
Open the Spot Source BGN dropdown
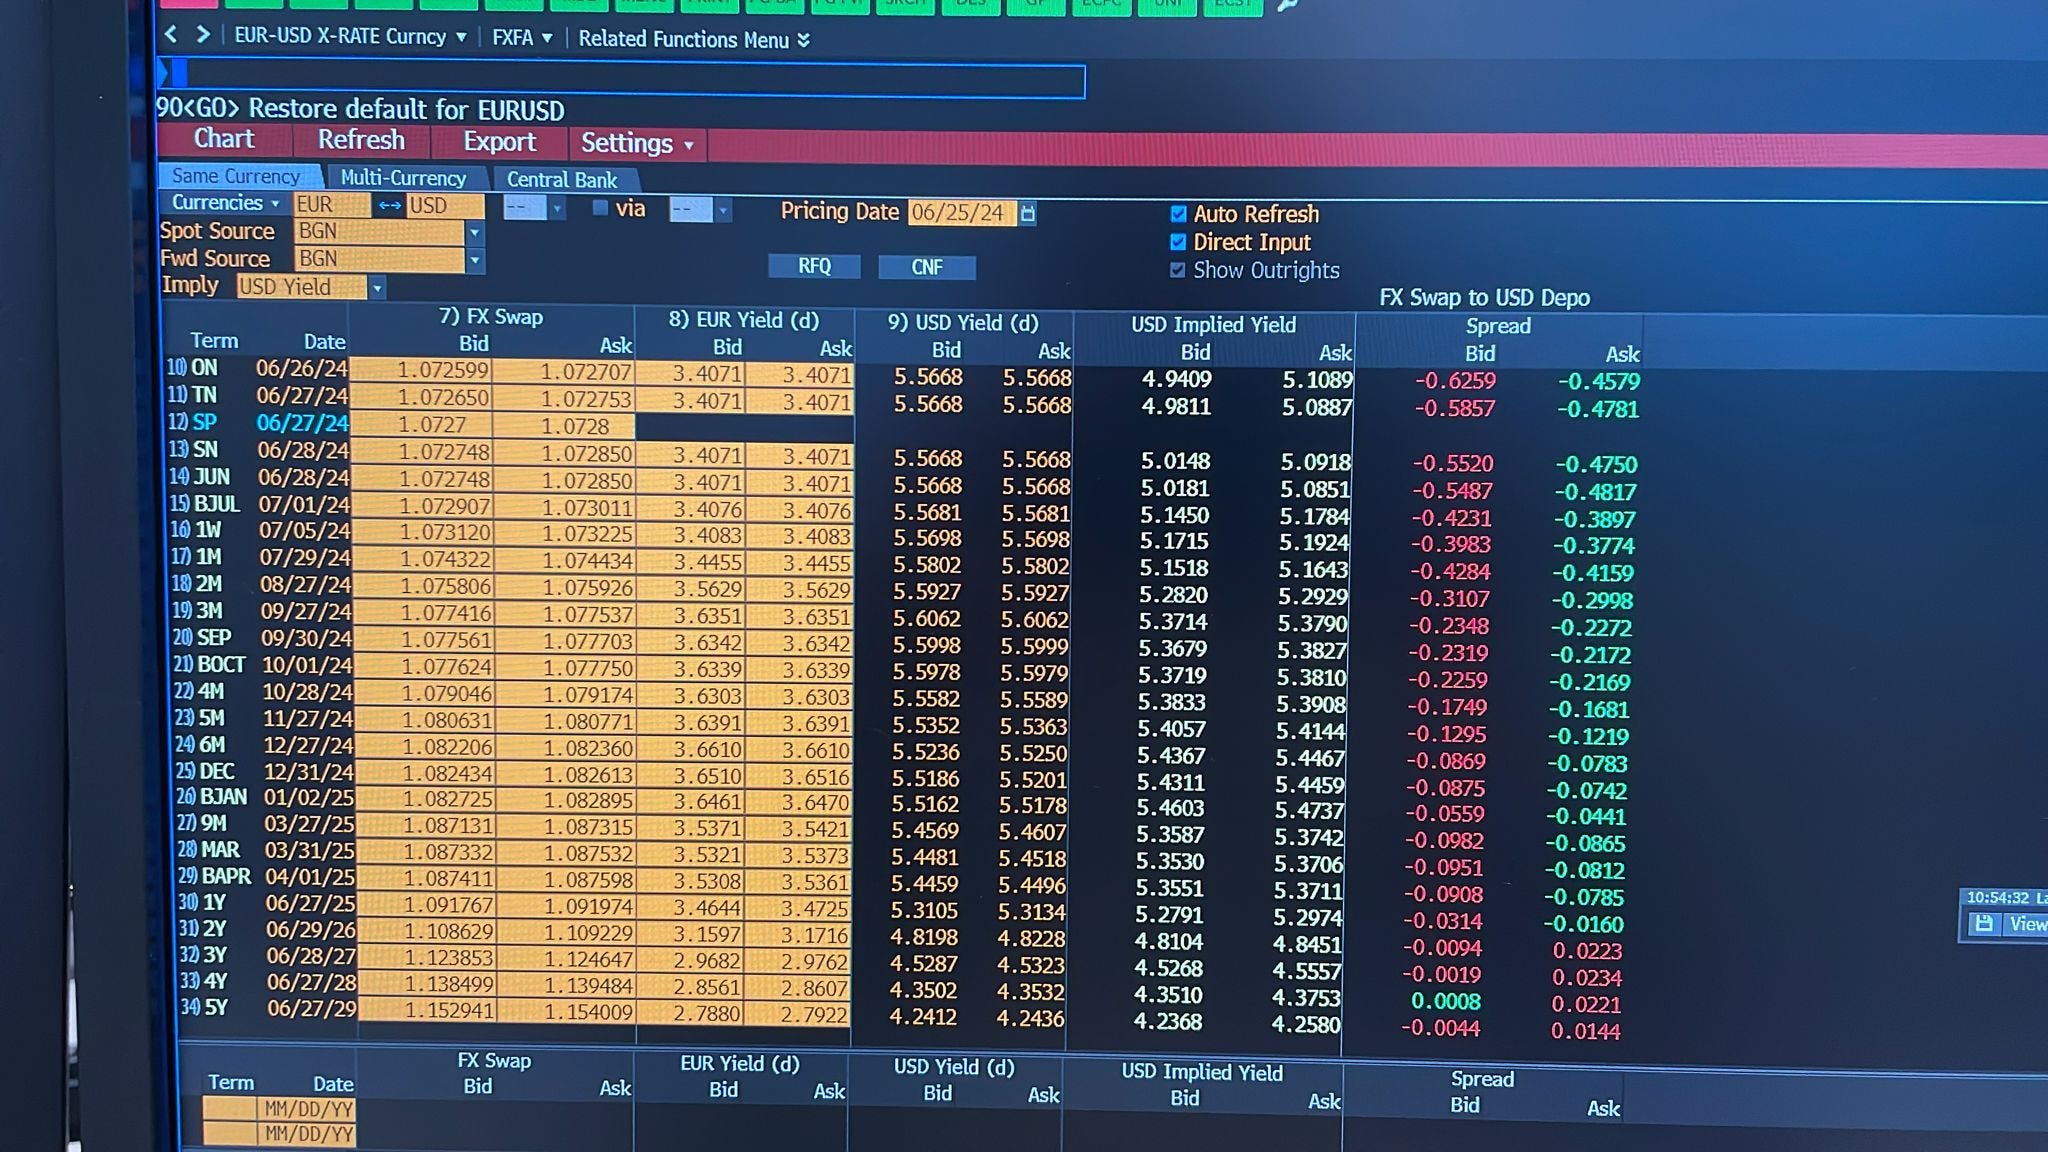(474, 233)
